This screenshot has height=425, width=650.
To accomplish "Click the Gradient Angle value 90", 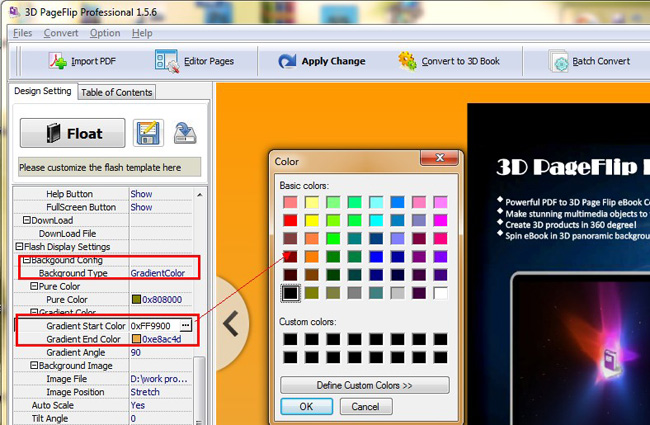I will pos(136,352).
